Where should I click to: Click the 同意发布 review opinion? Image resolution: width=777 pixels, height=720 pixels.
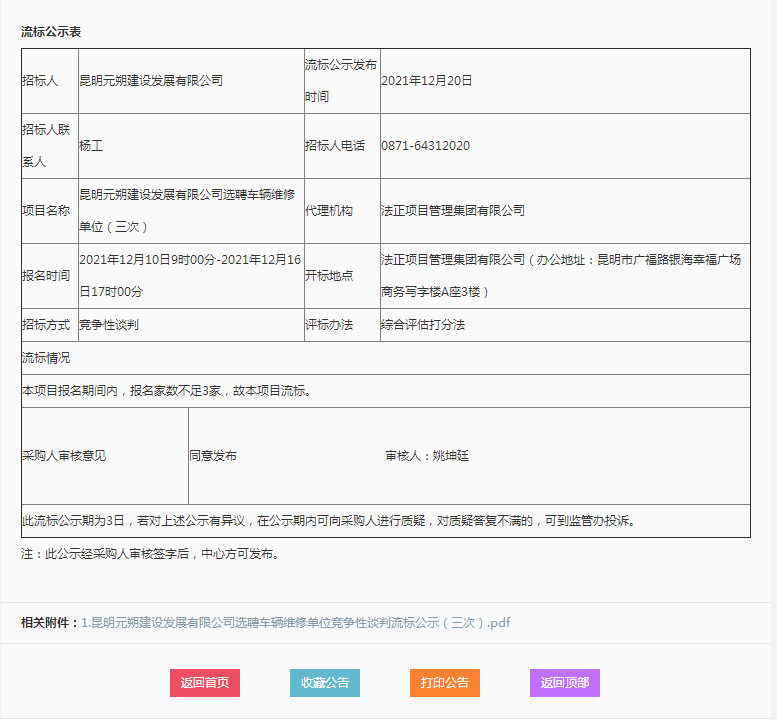[x=213, y=456]
